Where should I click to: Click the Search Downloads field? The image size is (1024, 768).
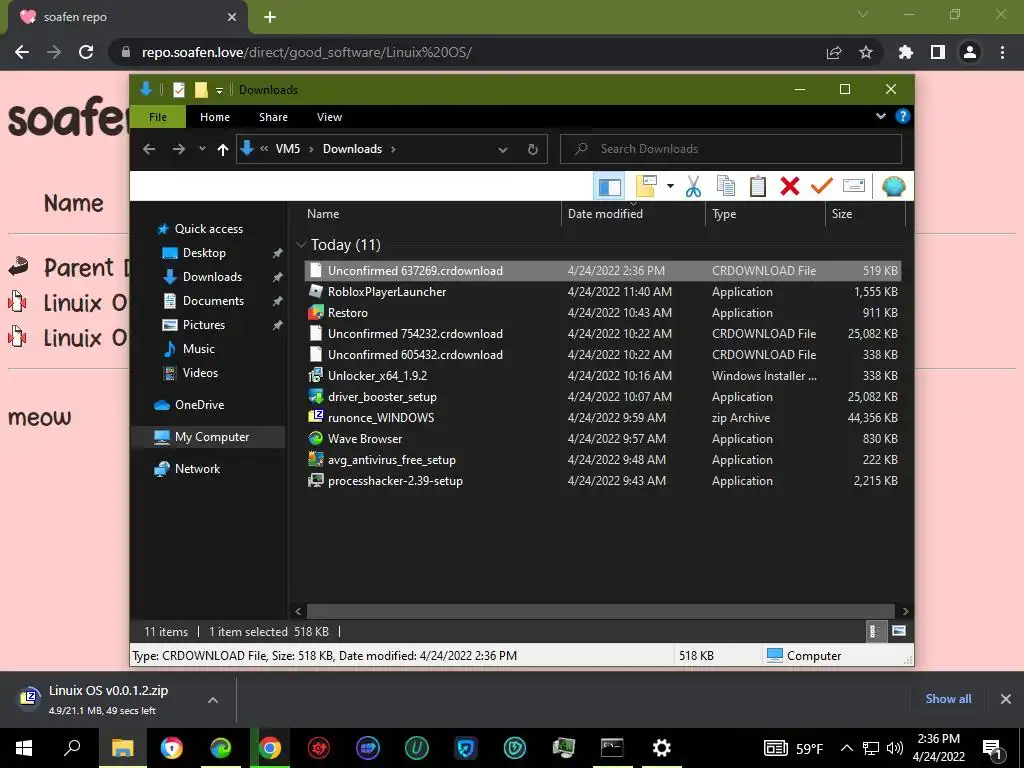pyautogui.click(x=731, y=149)
